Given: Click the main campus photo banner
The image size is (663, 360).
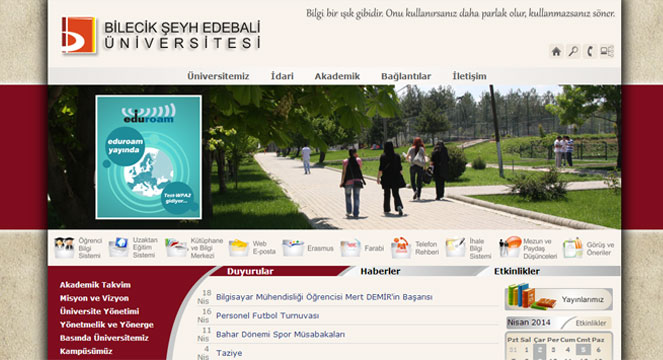Looking at the screenshot, I should [x=334, y=157].
